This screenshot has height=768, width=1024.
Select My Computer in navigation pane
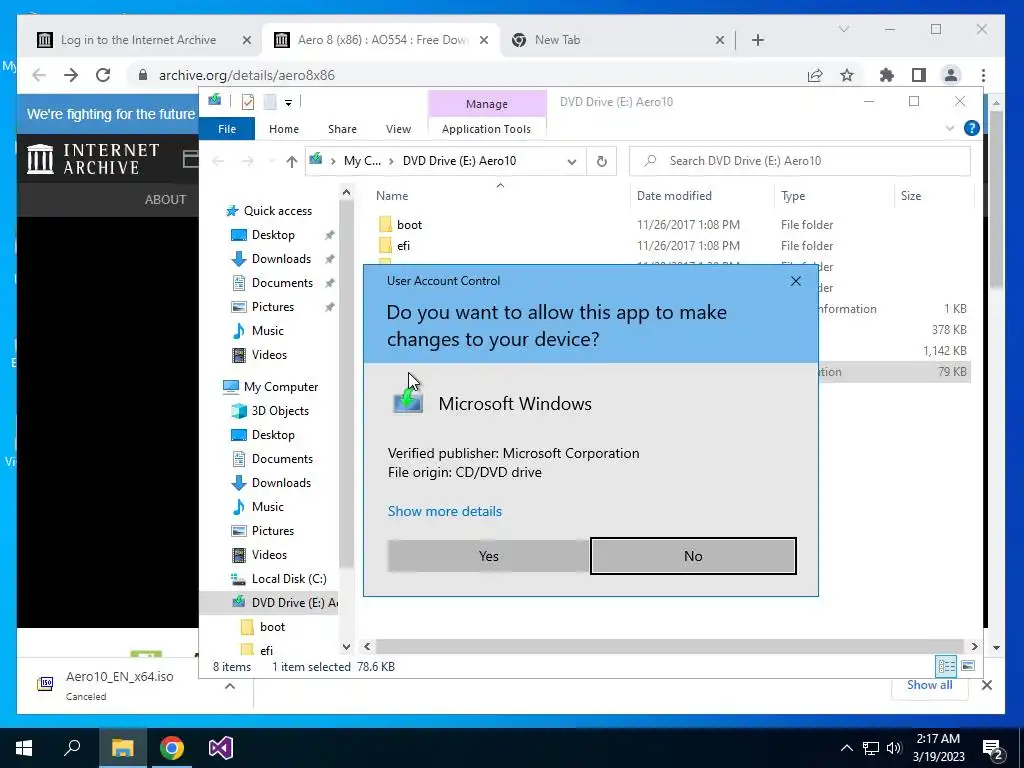(281, 387)
